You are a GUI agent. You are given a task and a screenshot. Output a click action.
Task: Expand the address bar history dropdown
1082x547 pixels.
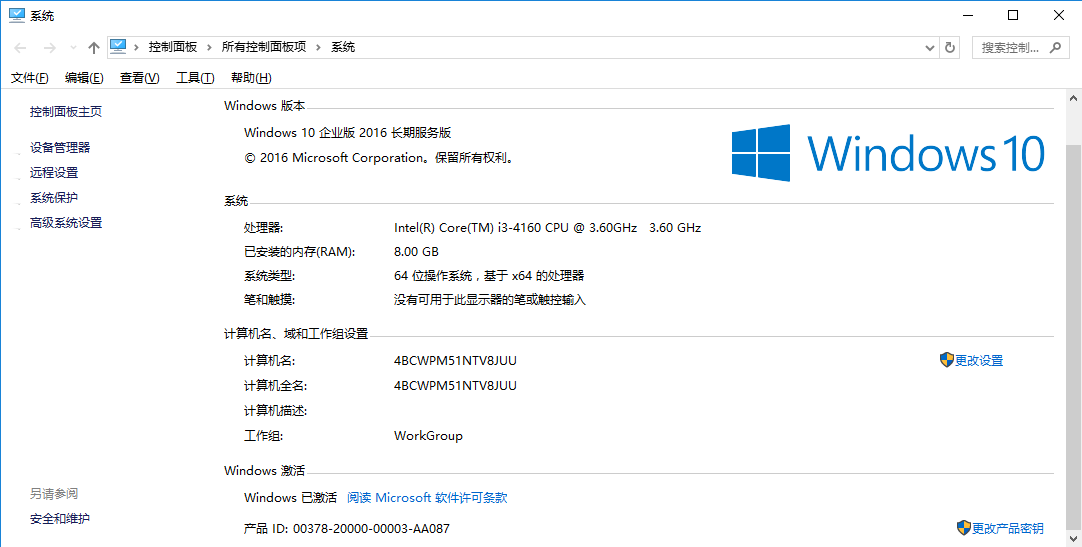pos(929,47)
